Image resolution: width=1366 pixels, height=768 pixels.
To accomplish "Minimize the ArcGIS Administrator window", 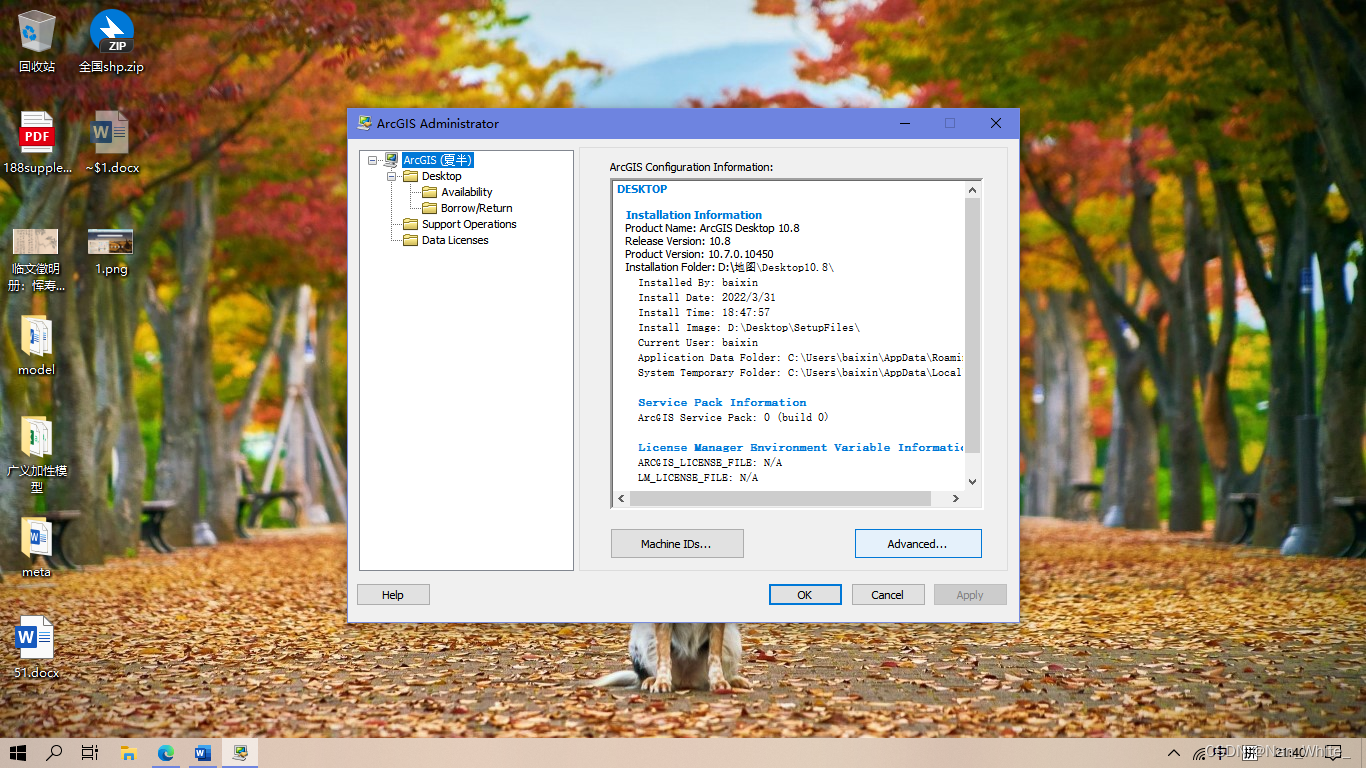I will point(904,123).
